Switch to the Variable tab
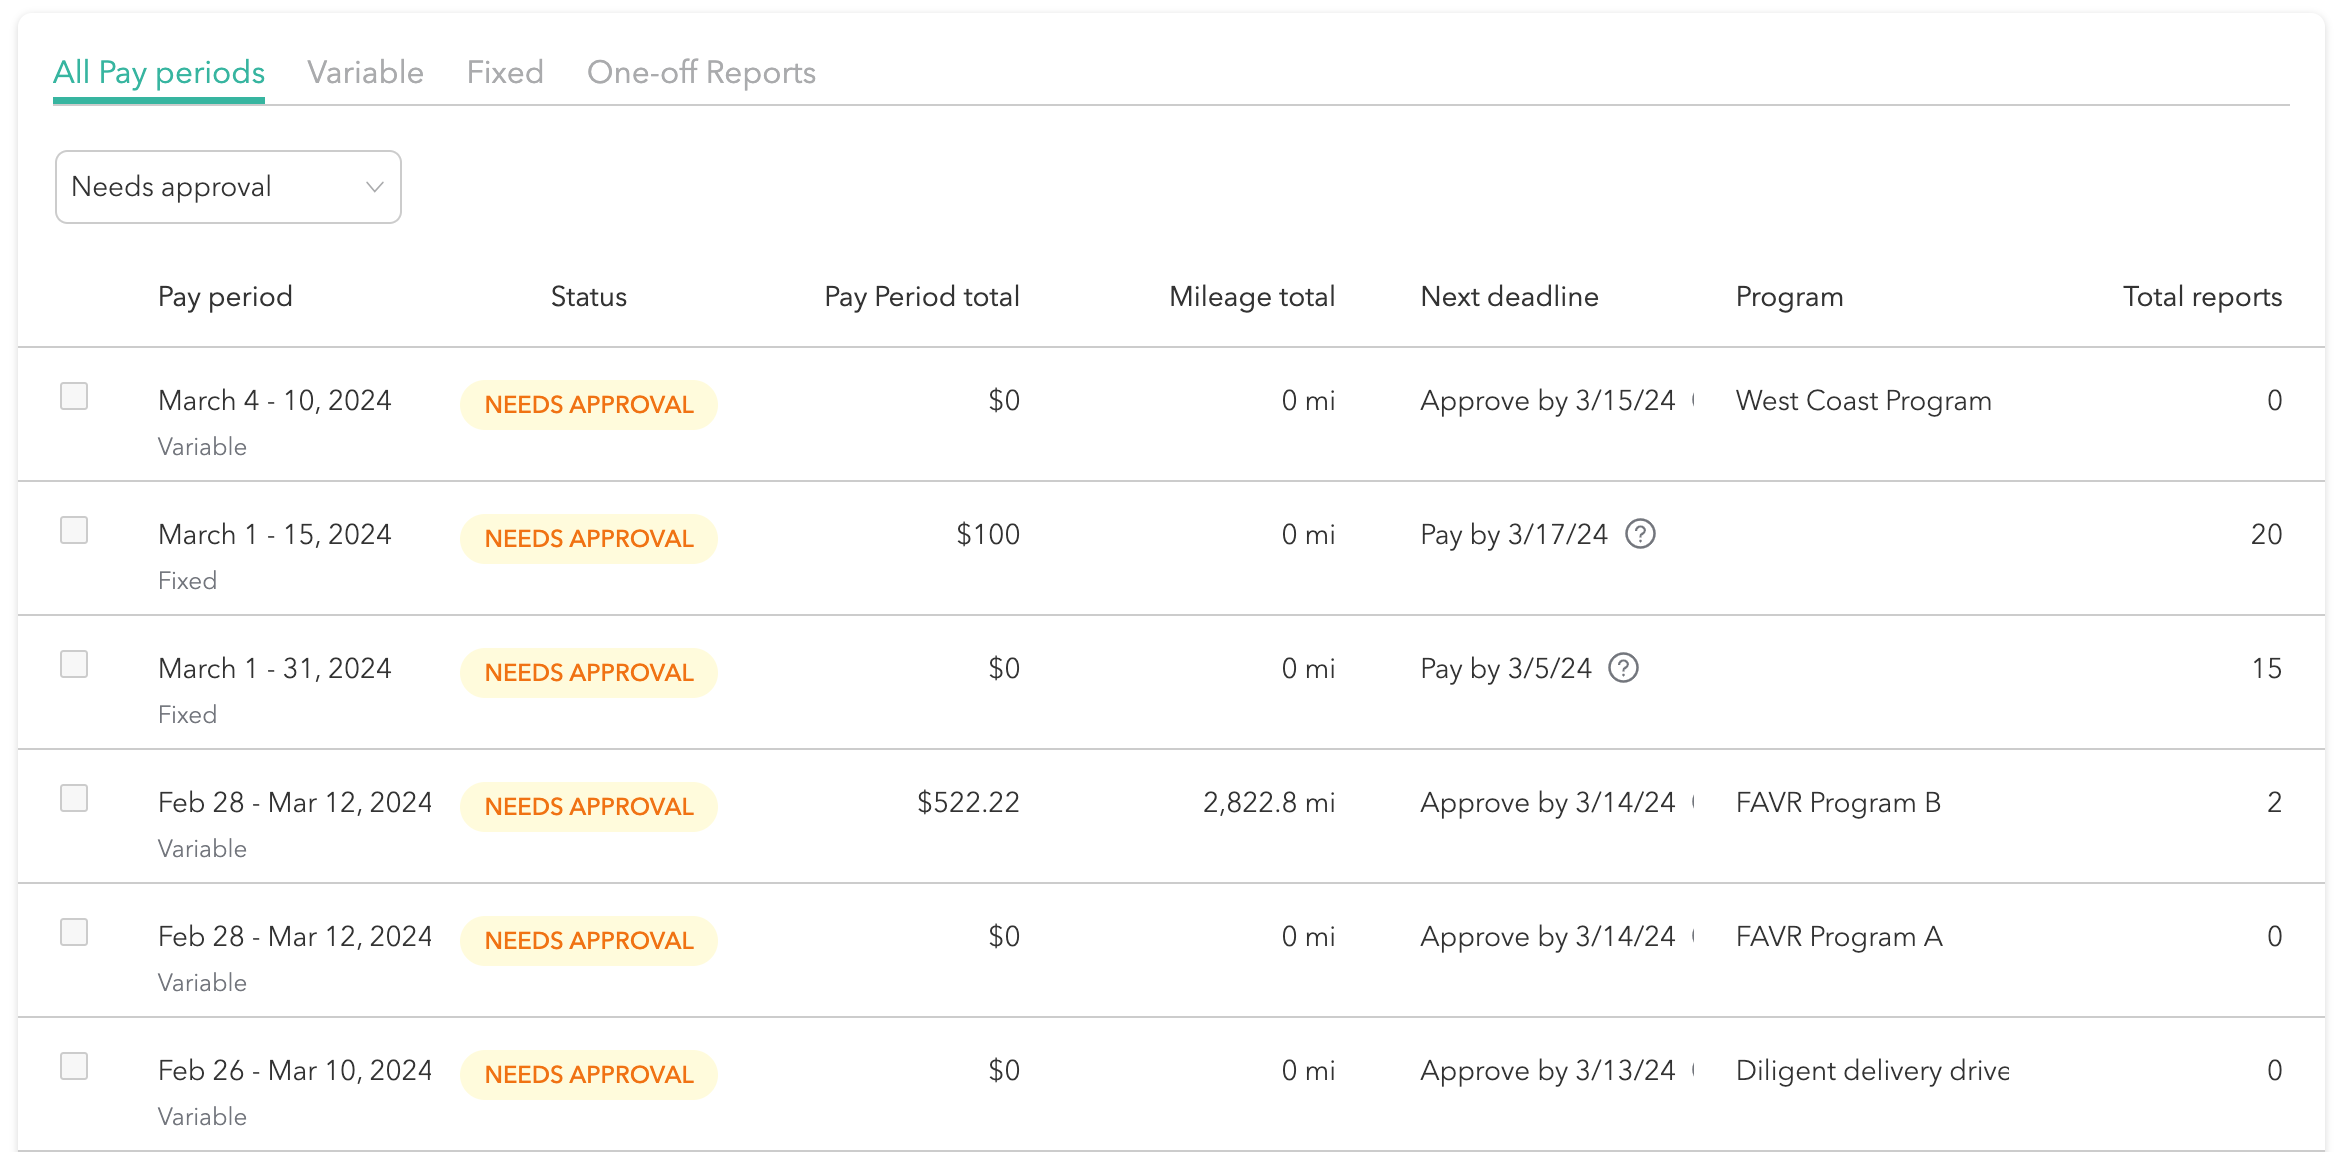2340x1152 pixels. pyautogui.click(x=366, y=72)
